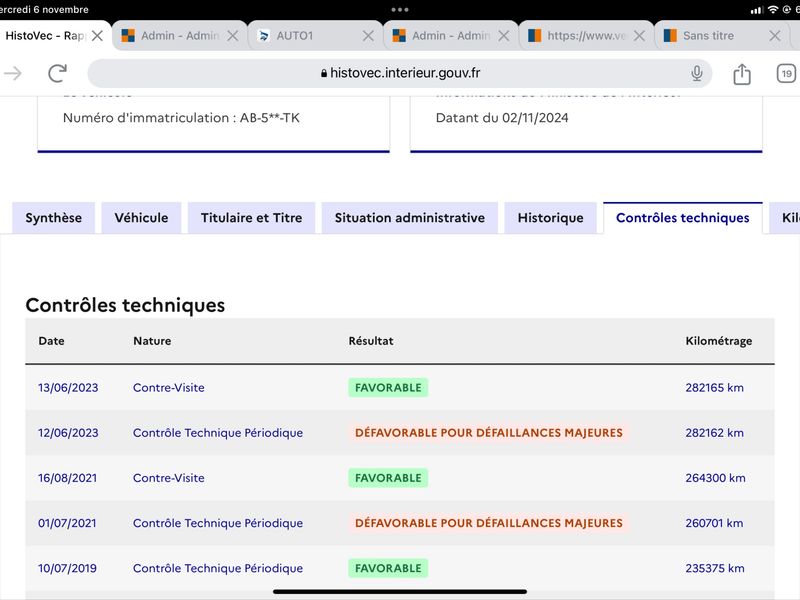Open the tab switcher showing 19 tabs

point(786,74)
